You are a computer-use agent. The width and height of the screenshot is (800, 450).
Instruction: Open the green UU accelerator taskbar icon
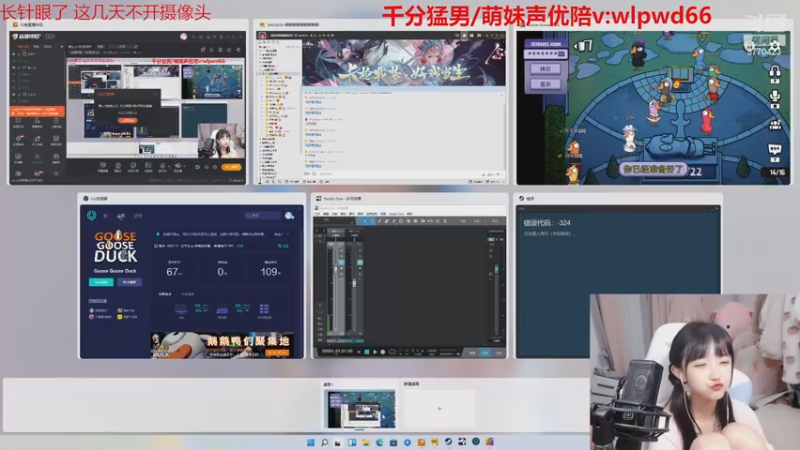476,442
